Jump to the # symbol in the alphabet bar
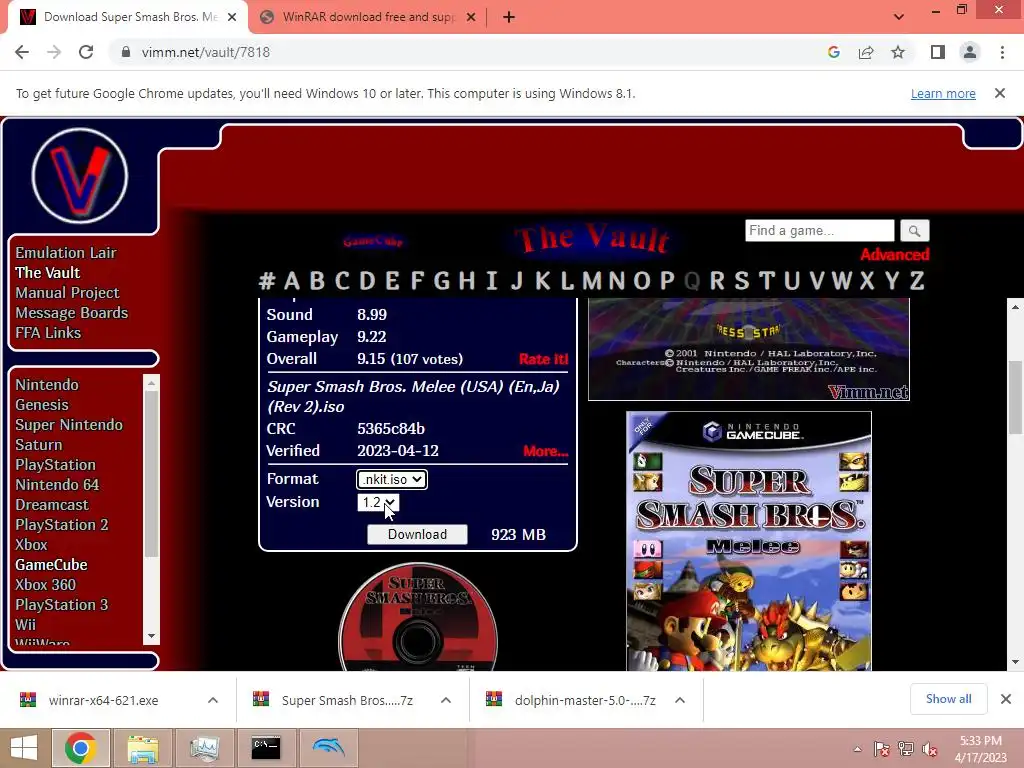 click(x=266, y=281)
